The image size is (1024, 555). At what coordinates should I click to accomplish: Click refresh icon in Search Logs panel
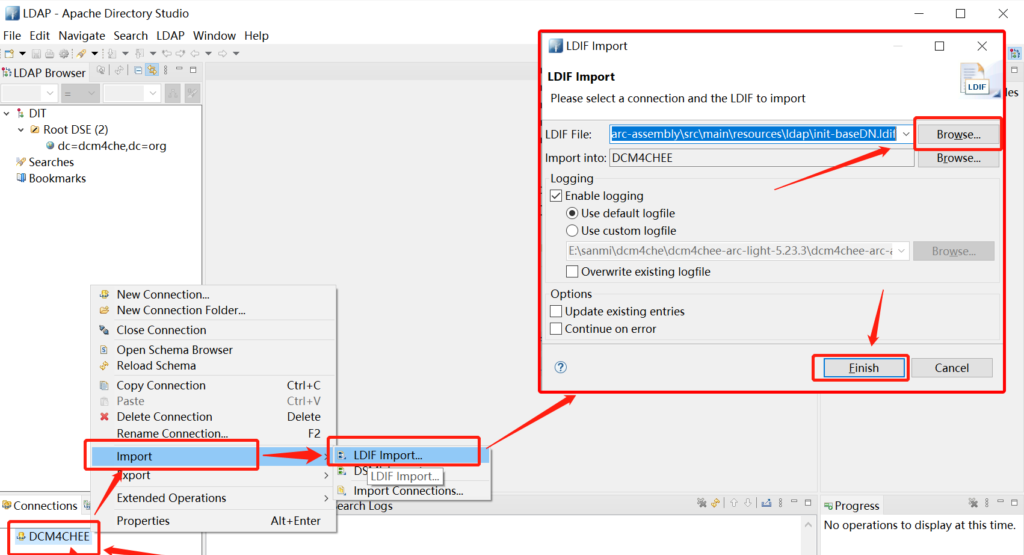[715, 503]
